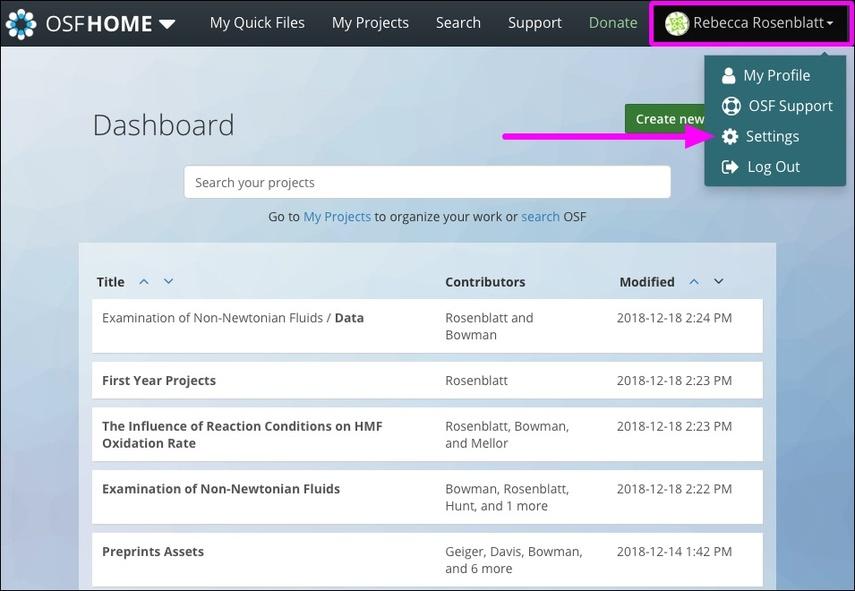Click contributors Bowman, Rosenblatt, Hunt, and 1 more
This screenshot has width=855, height=591.
pos(507,497)
